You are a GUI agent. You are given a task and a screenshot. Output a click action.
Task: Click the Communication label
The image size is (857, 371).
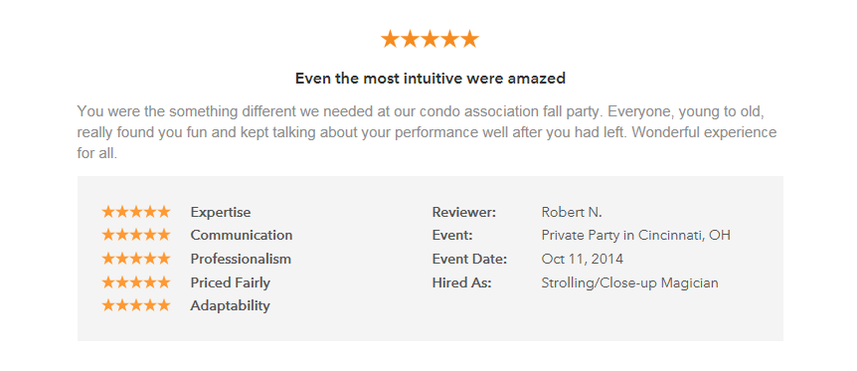242,235
